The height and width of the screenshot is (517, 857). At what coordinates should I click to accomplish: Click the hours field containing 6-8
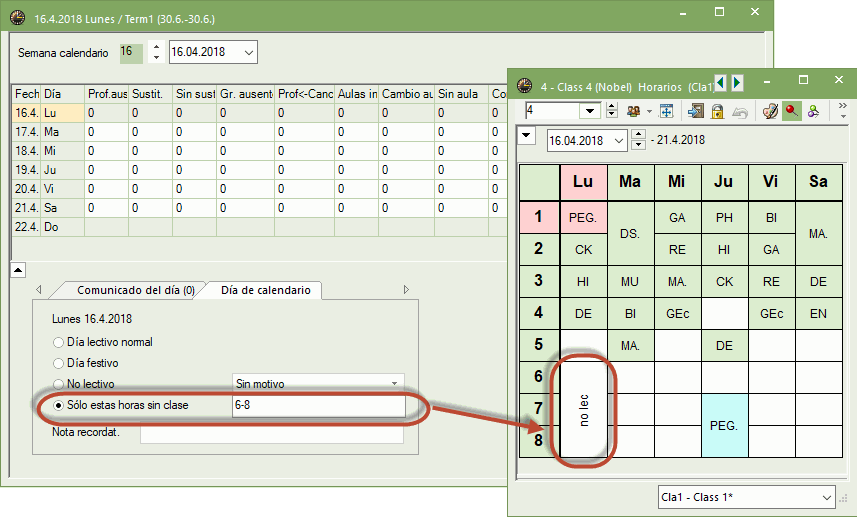coord(319,406)
